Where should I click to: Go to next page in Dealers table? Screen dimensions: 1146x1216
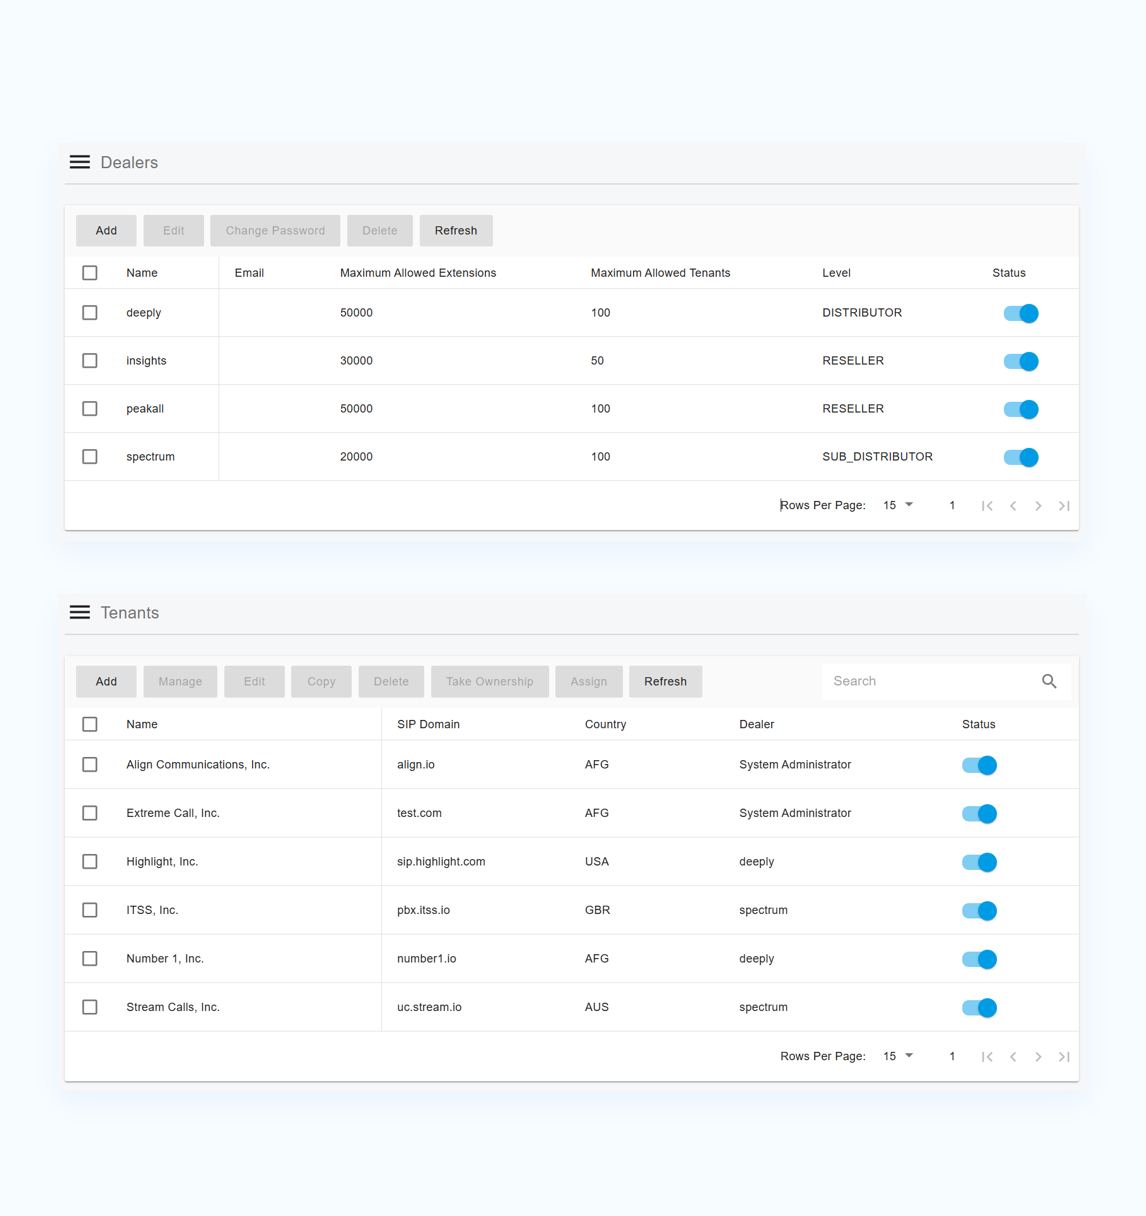click(1038, 506)
